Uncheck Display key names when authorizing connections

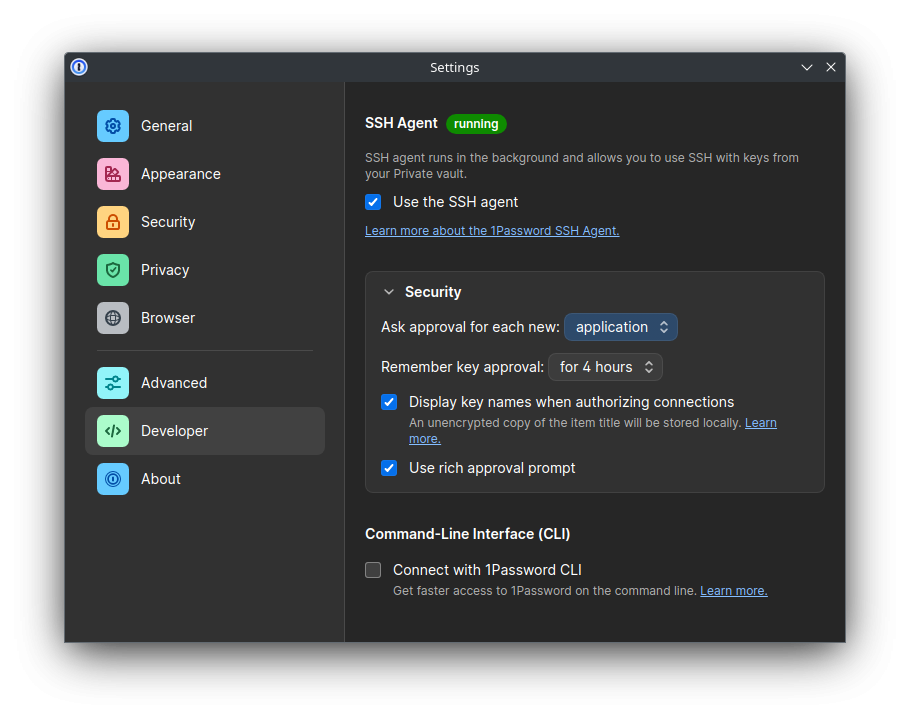[389, 402]
